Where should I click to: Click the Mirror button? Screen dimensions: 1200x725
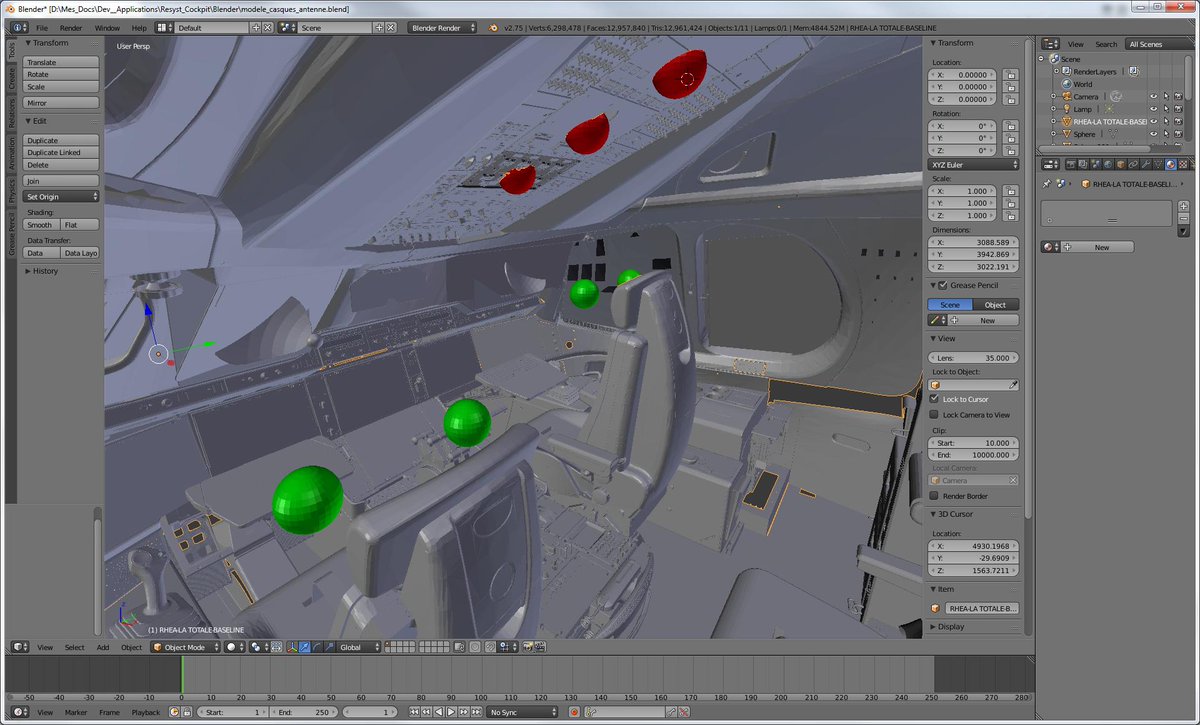coord(61,103)
